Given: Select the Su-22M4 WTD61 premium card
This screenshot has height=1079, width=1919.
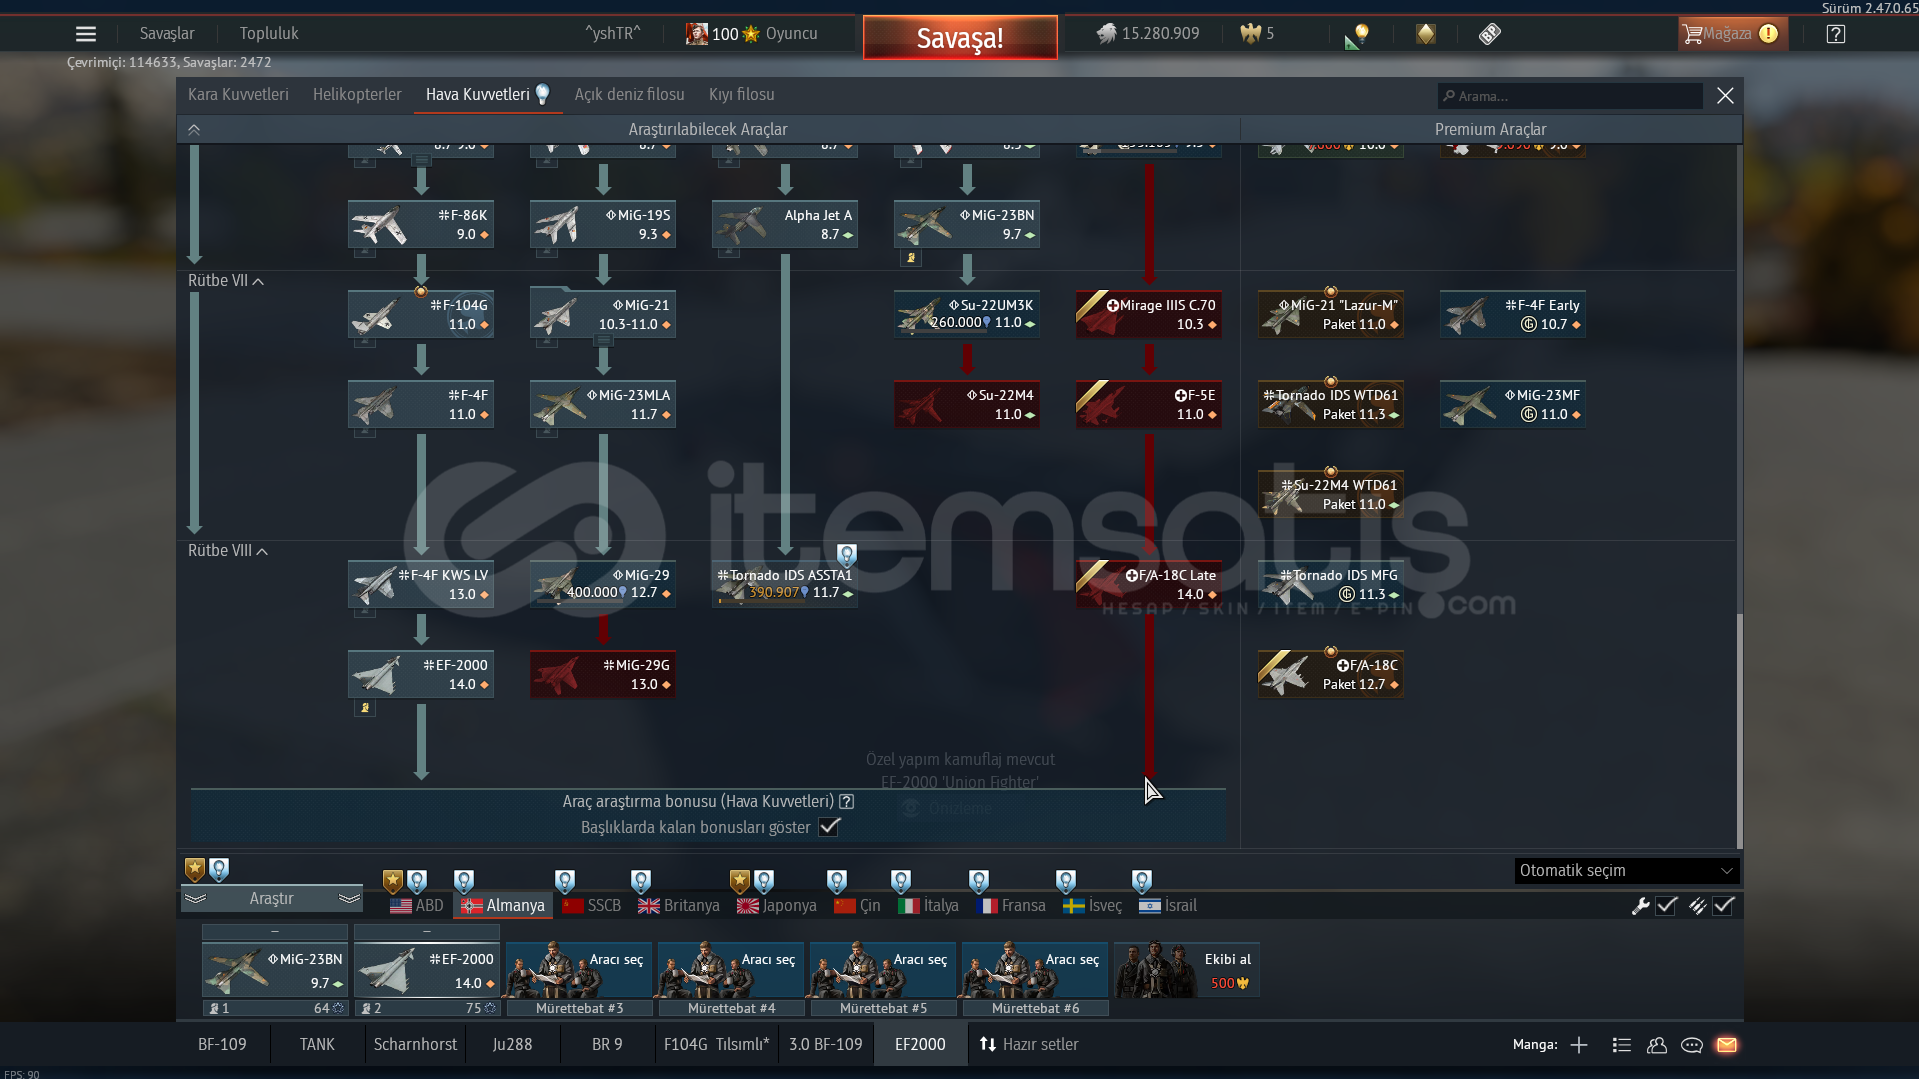Looking at the screenshot, I should point(1331,494).
